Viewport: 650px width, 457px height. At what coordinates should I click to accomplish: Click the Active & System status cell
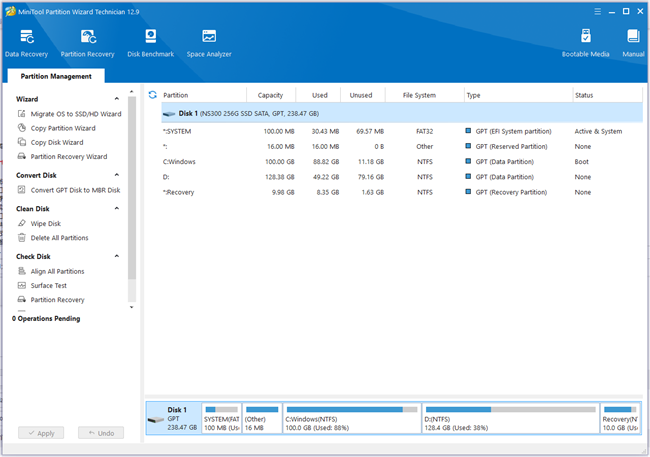coord(598,131)
